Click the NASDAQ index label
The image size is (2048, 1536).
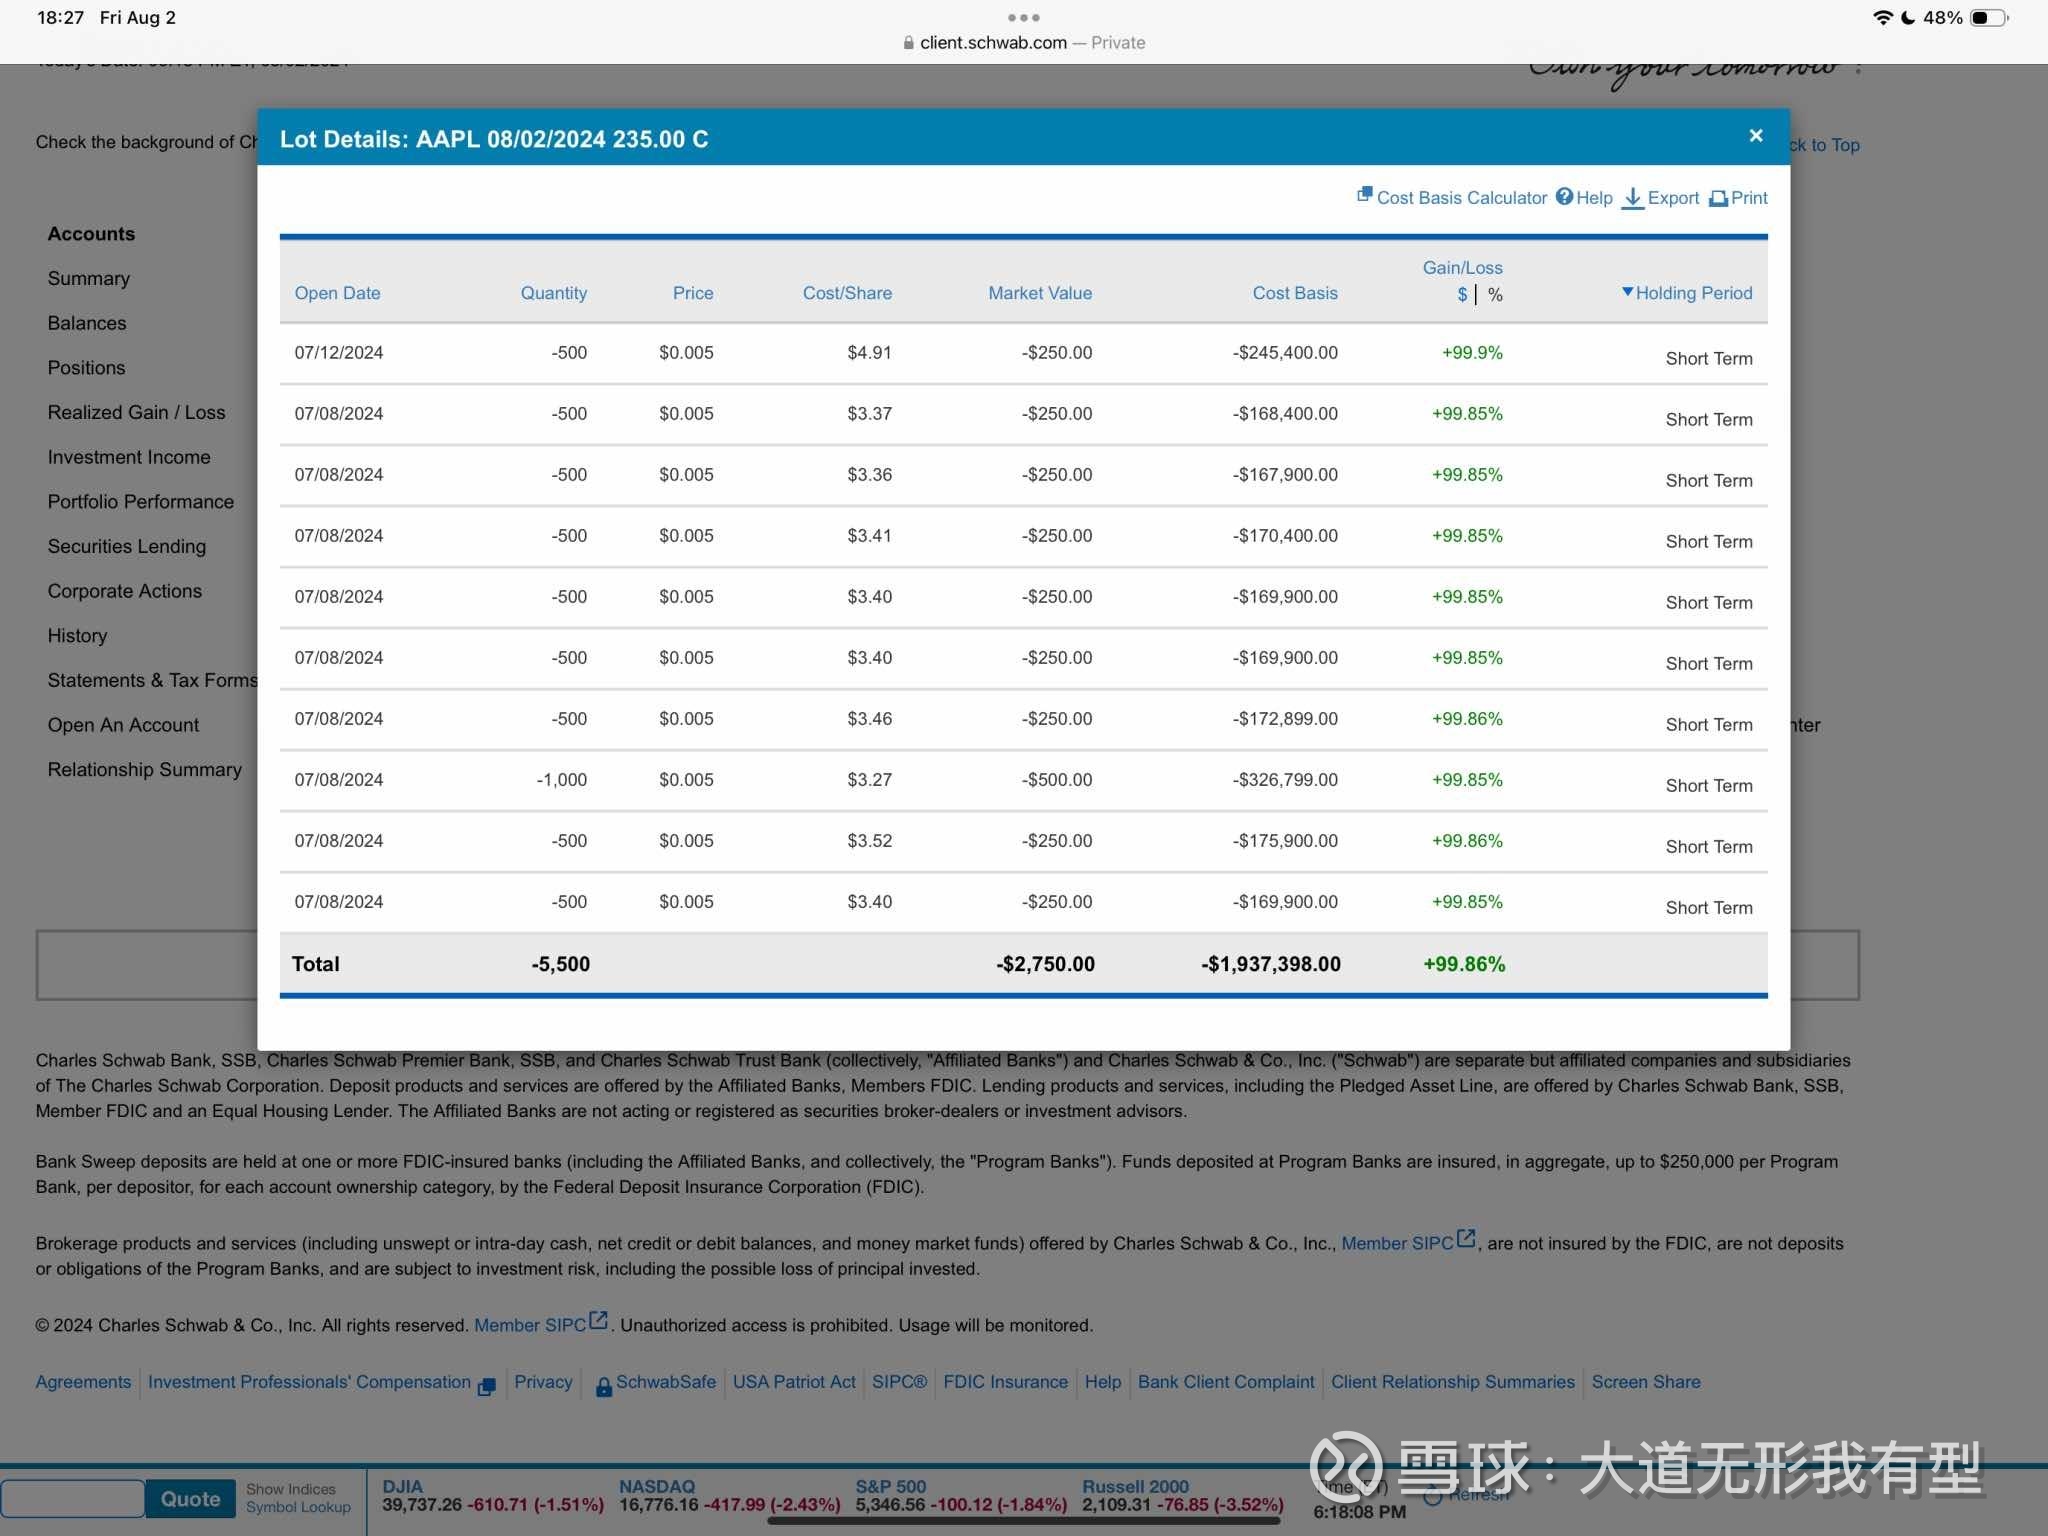656,1486
